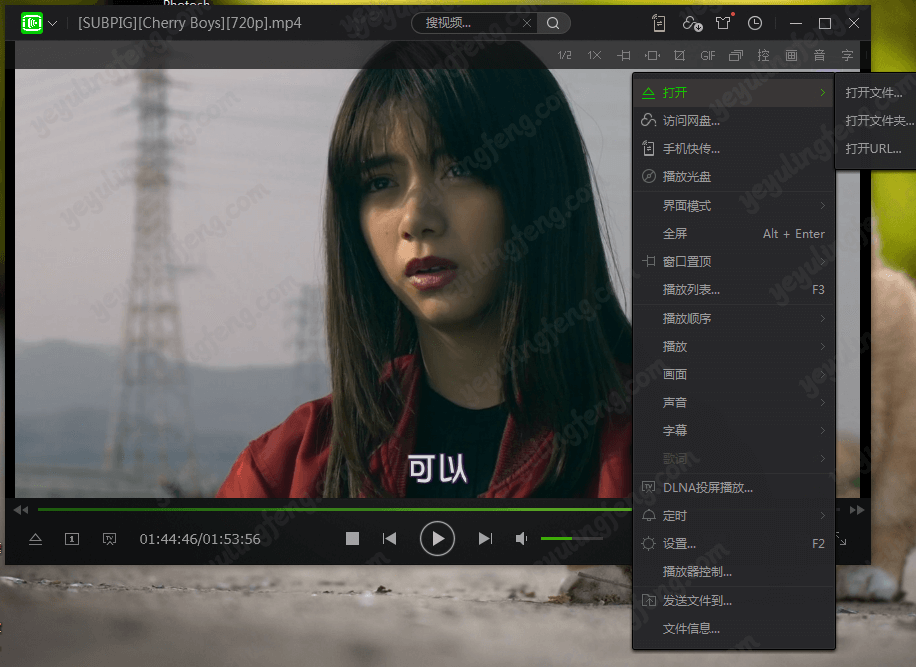Image resolution: width=916 pixels, height=667 pixels.
Task: Click the DLNA cast icon in control bar
Action: 109,539
